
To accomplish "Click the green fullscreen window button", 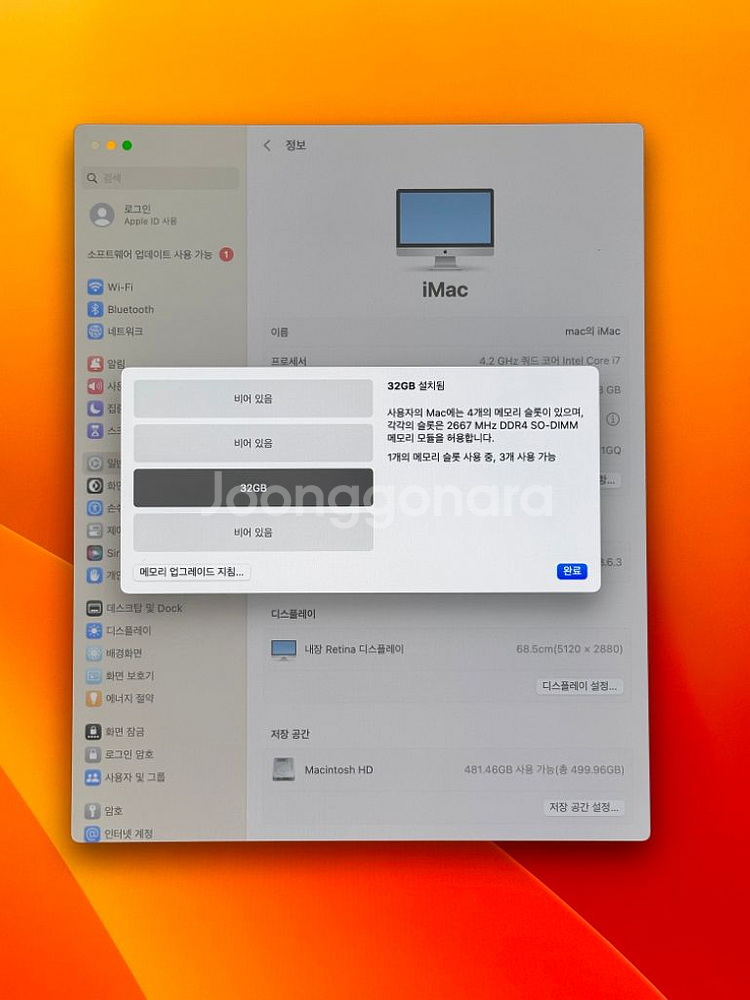I will coord(127,145).
